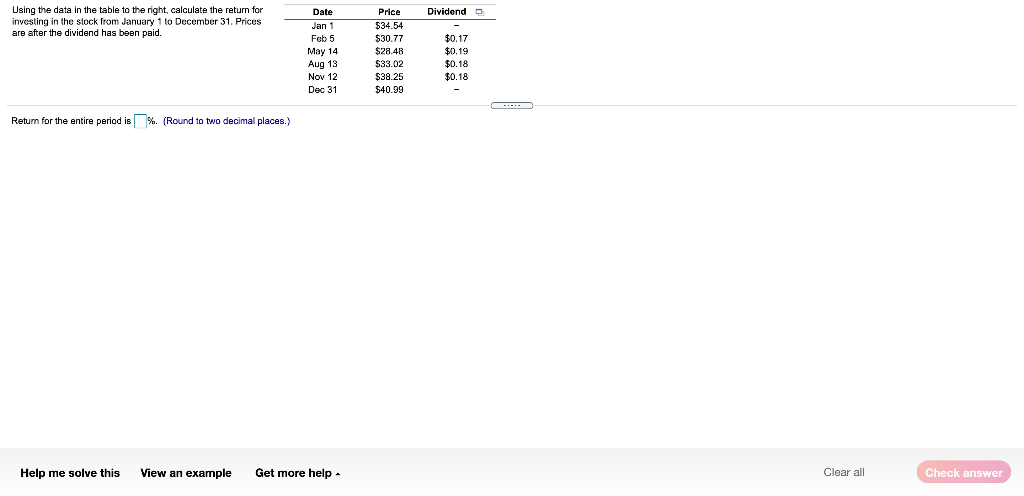Select the Feb 5 dividend $0.17
The height and width of the screenshot is (496, 1024).
coord(456,39)
